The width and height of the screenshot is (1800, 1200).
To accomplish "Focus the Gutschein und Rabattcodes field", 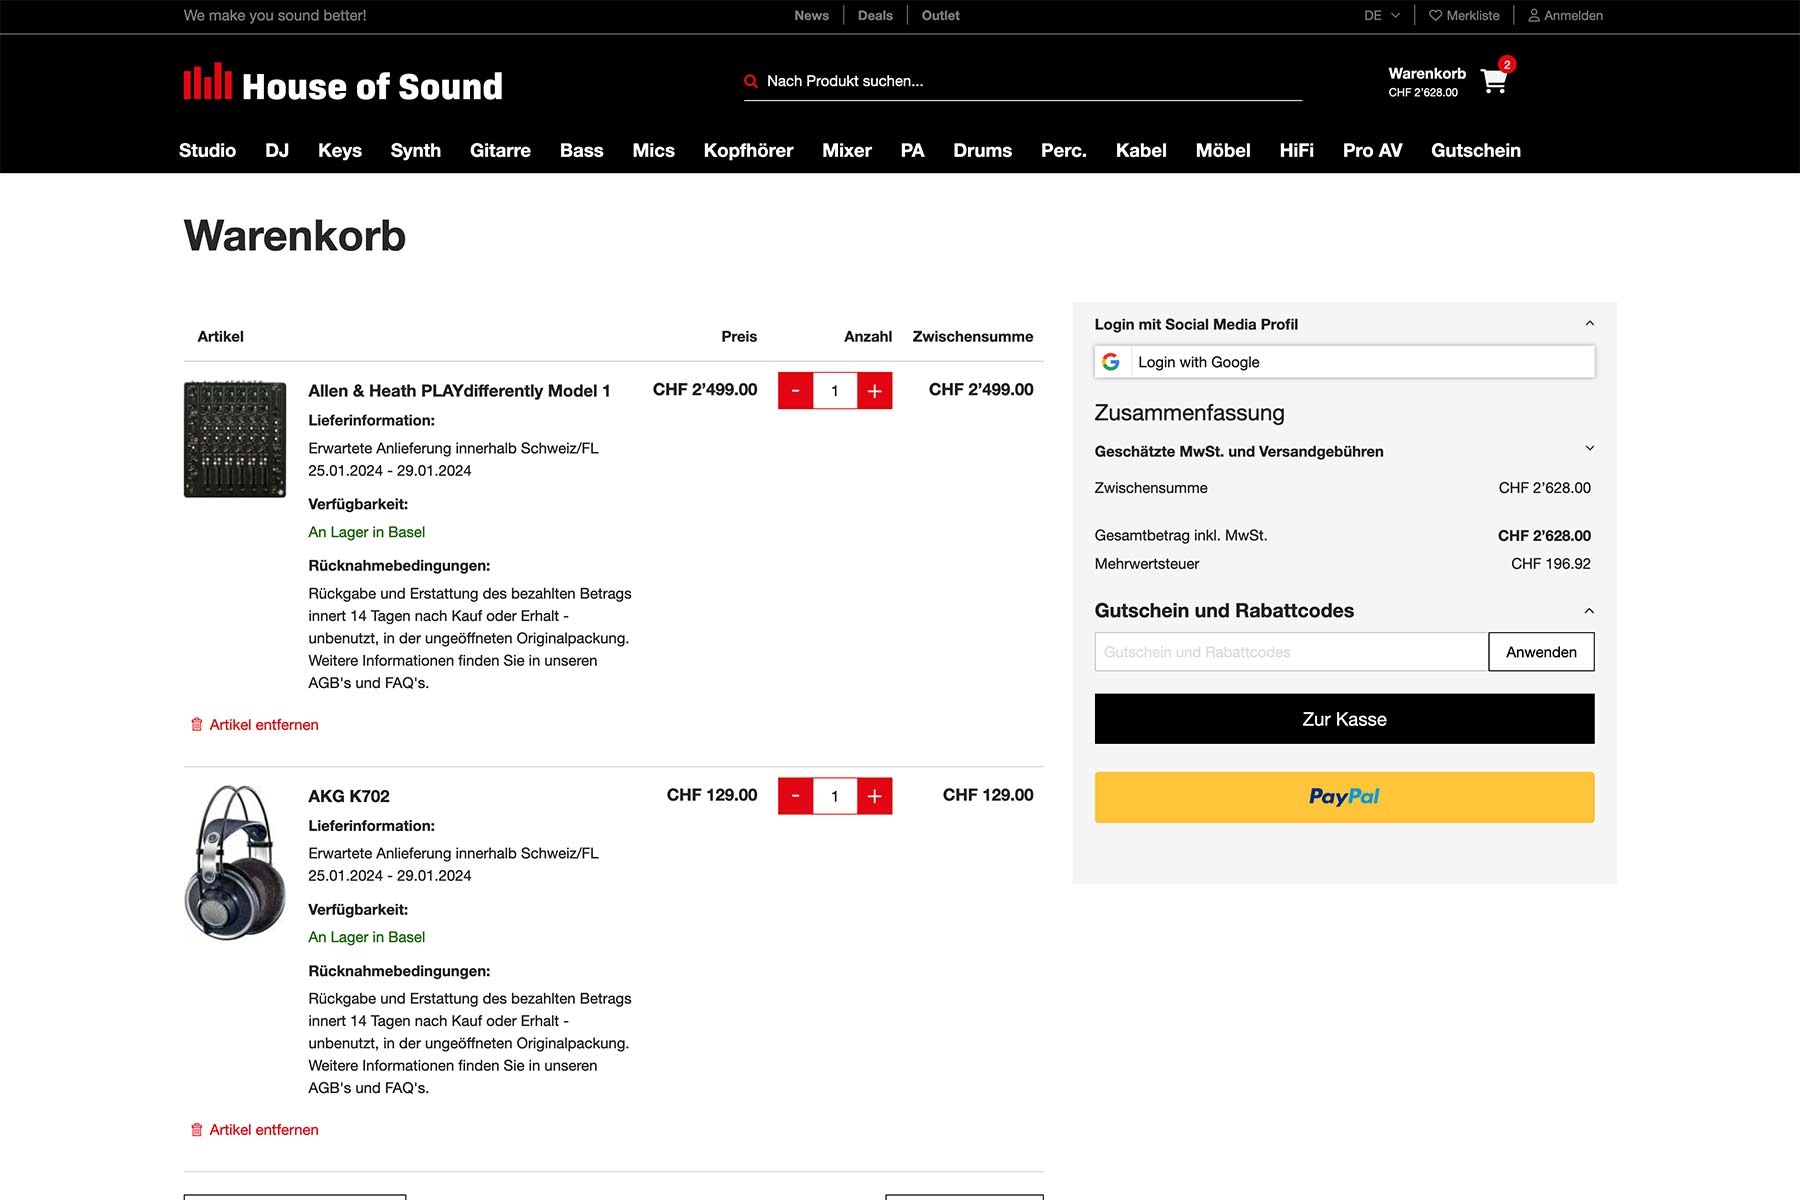I will click(1291, 652).
